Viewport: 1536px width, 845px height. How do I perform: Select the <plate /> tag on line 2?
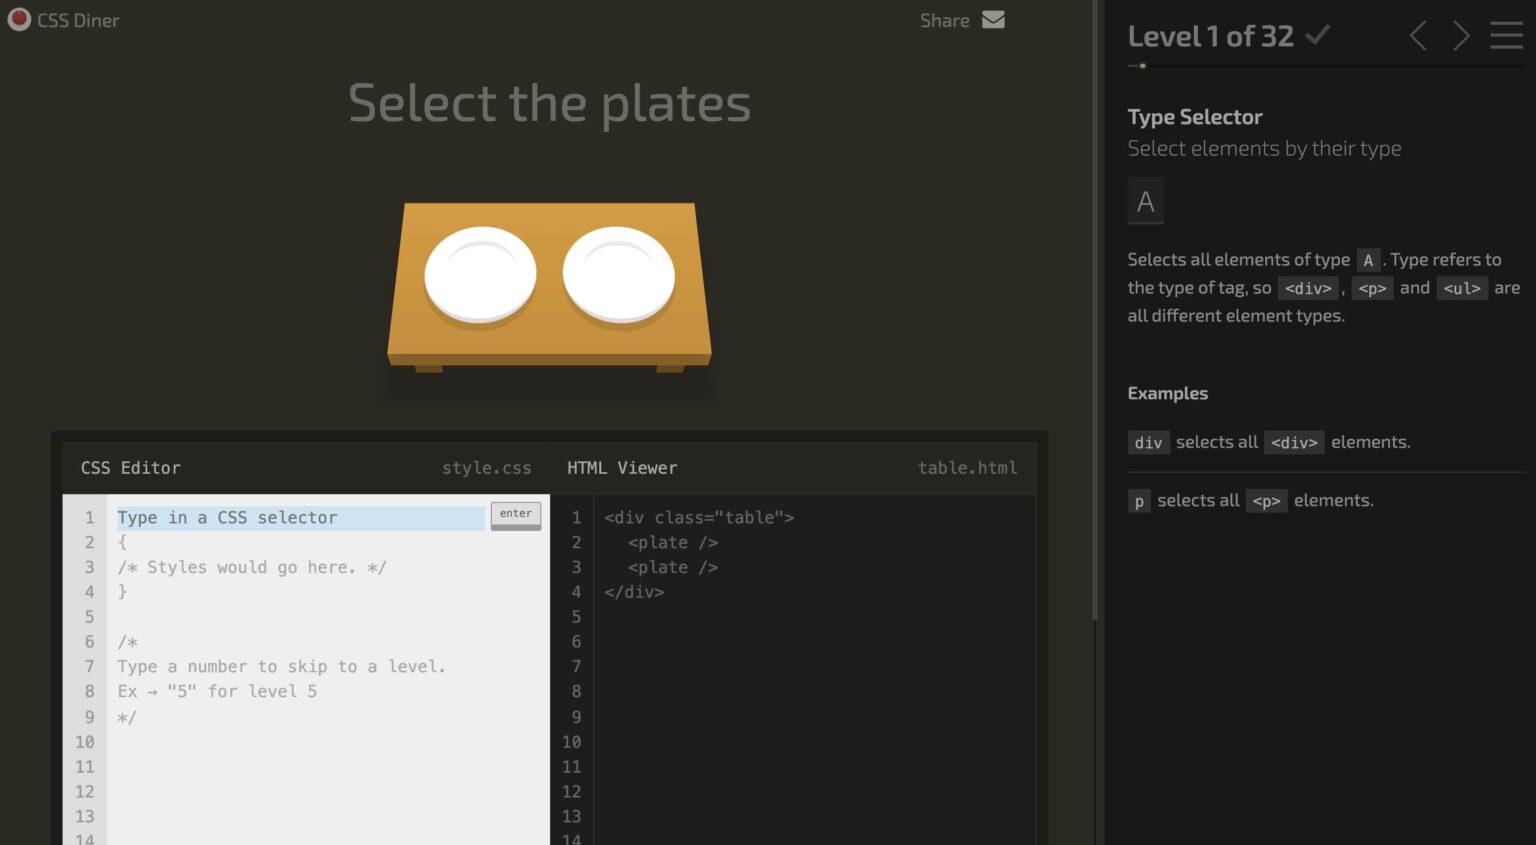[672, 543]
